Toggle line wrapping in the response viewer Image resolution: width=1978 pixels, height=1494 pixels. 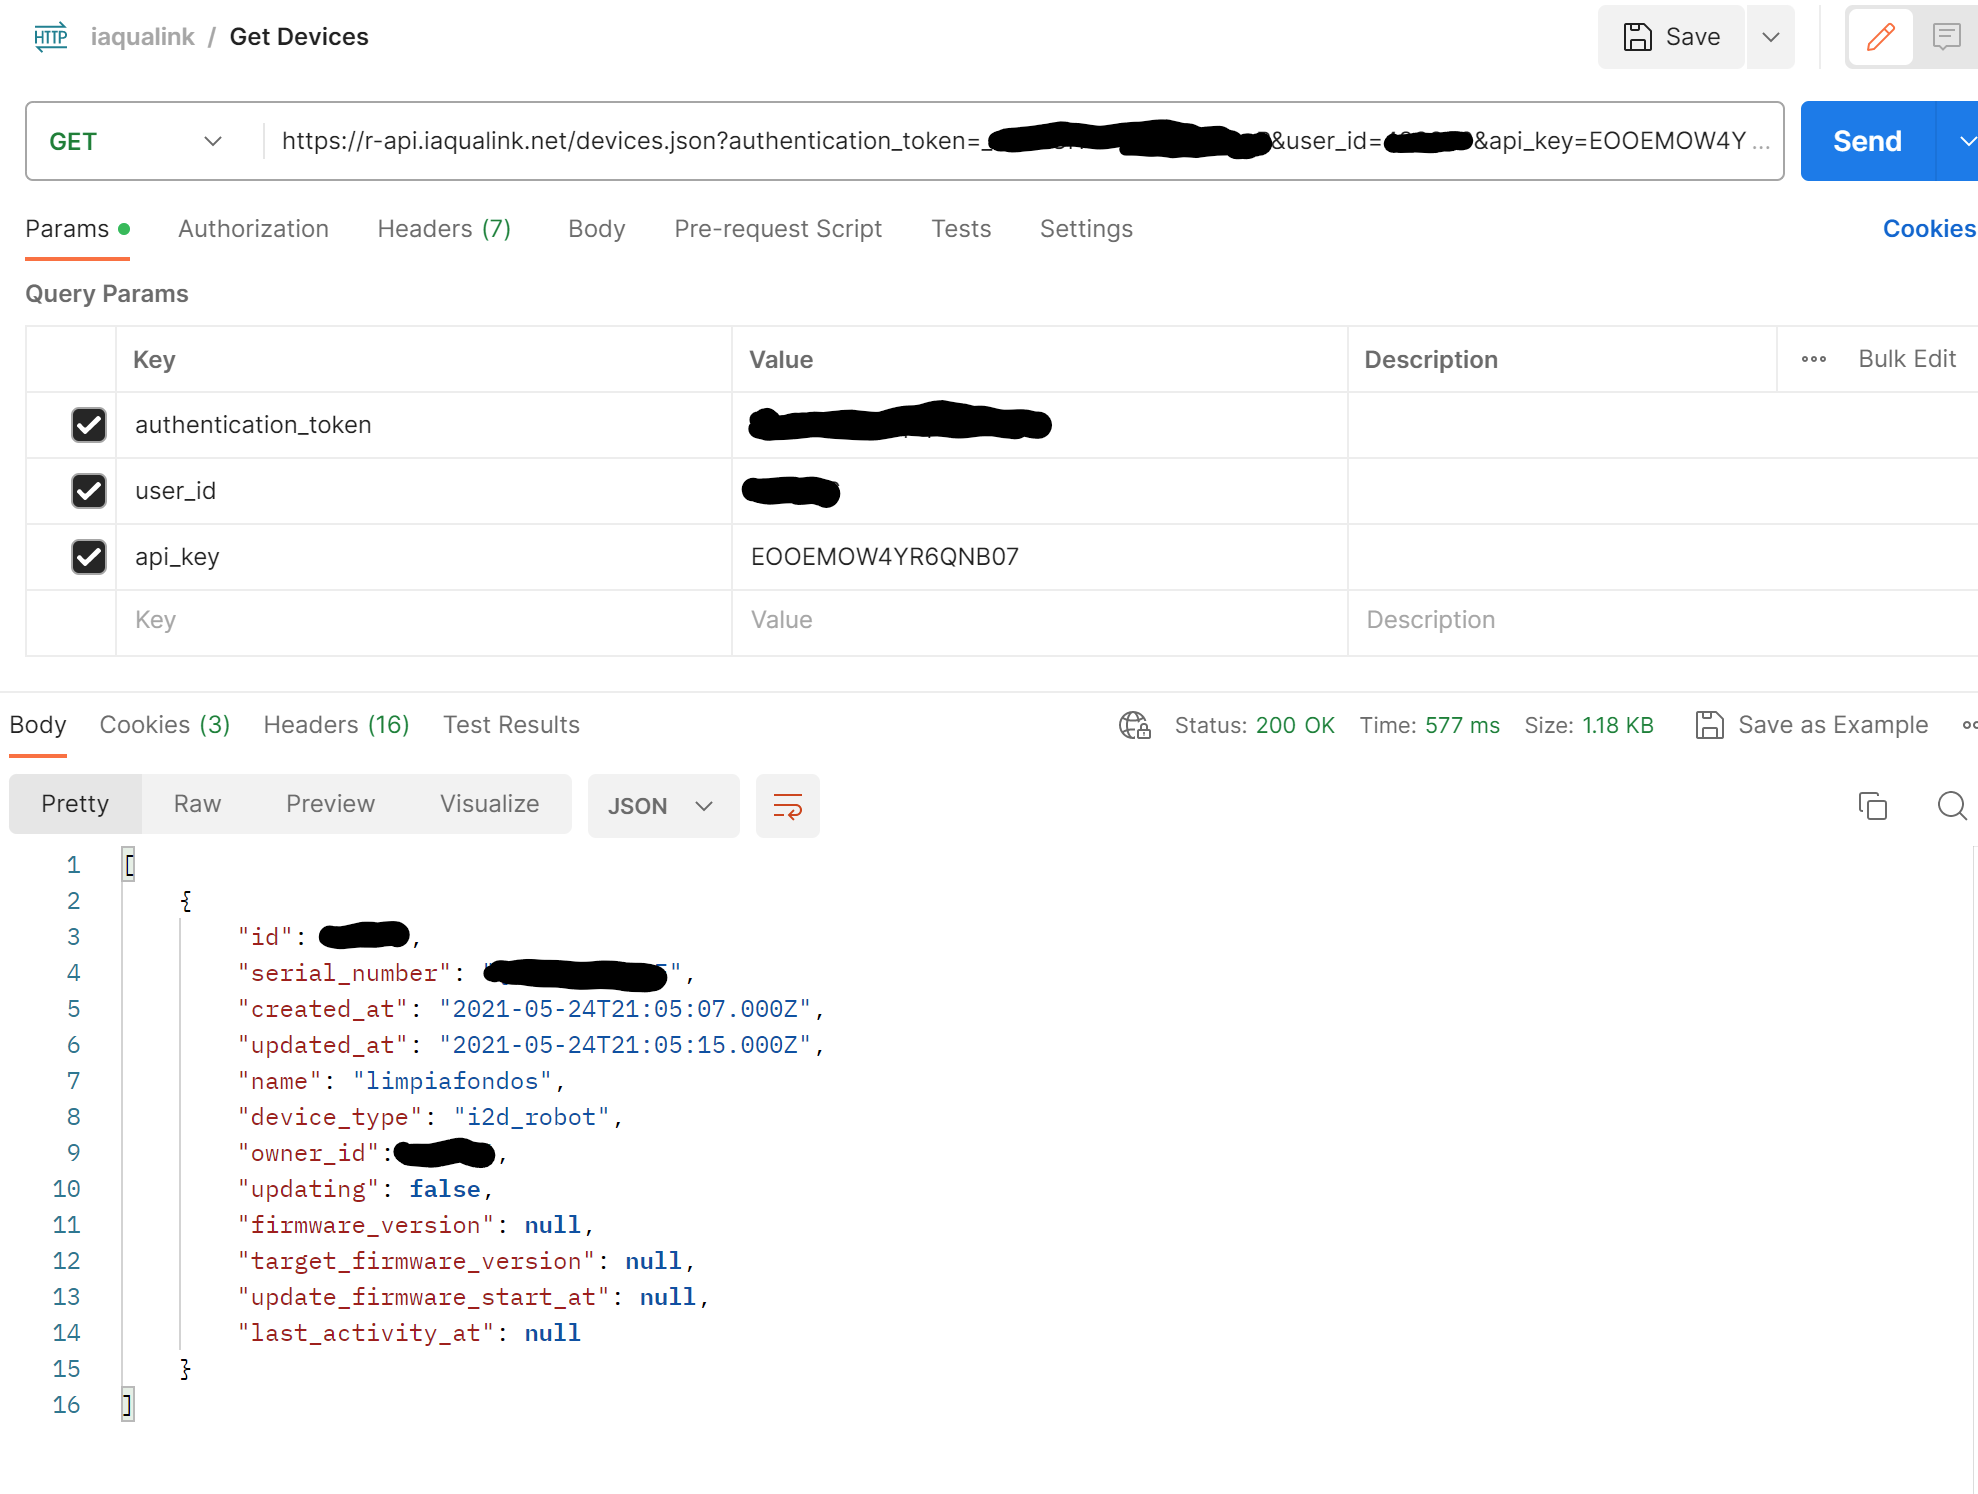click(x=787, y=806)
